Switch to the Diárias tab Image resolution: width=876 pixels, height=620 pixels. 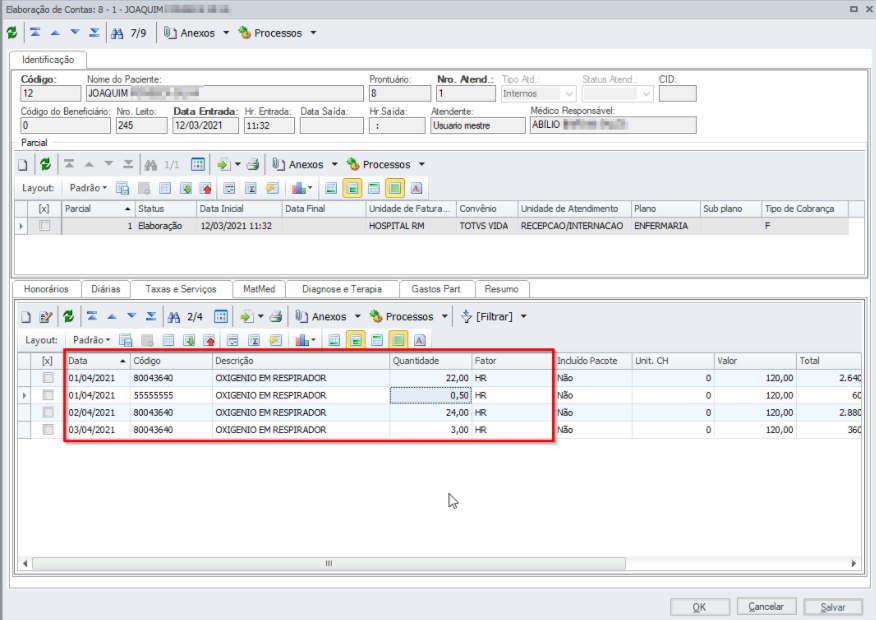[x=106, y=289]
